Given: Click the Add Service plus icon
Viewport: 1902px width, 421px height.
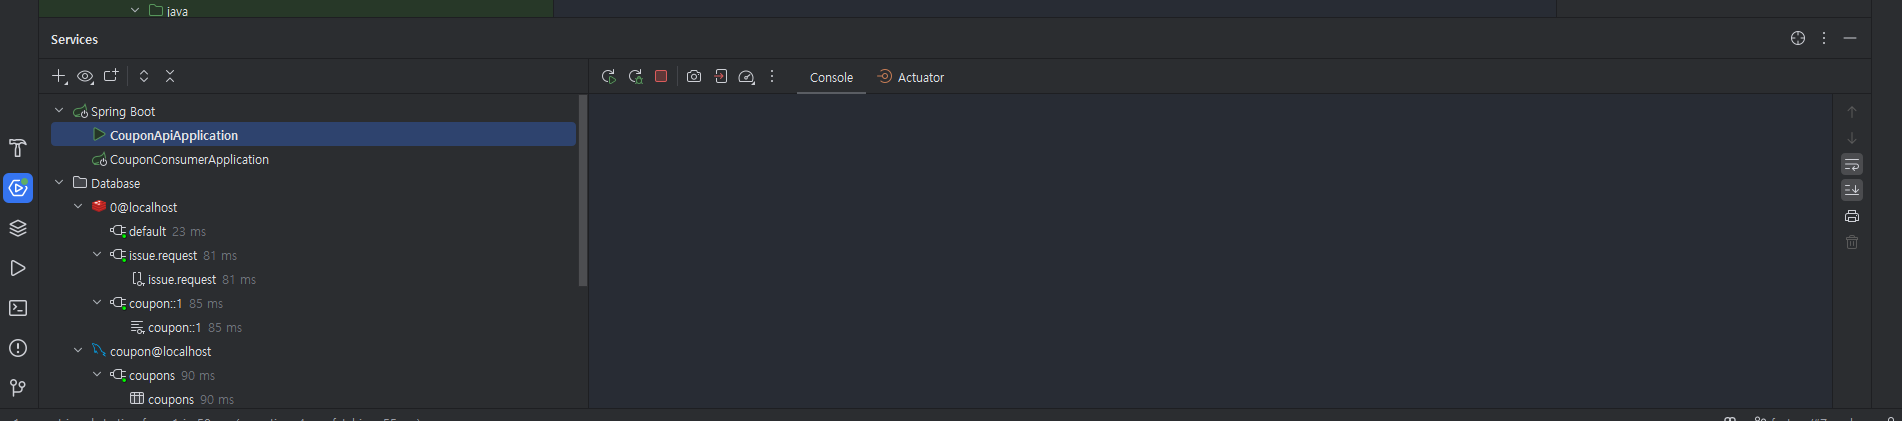Looking at the screenshot, I should [x=59, y=76].
